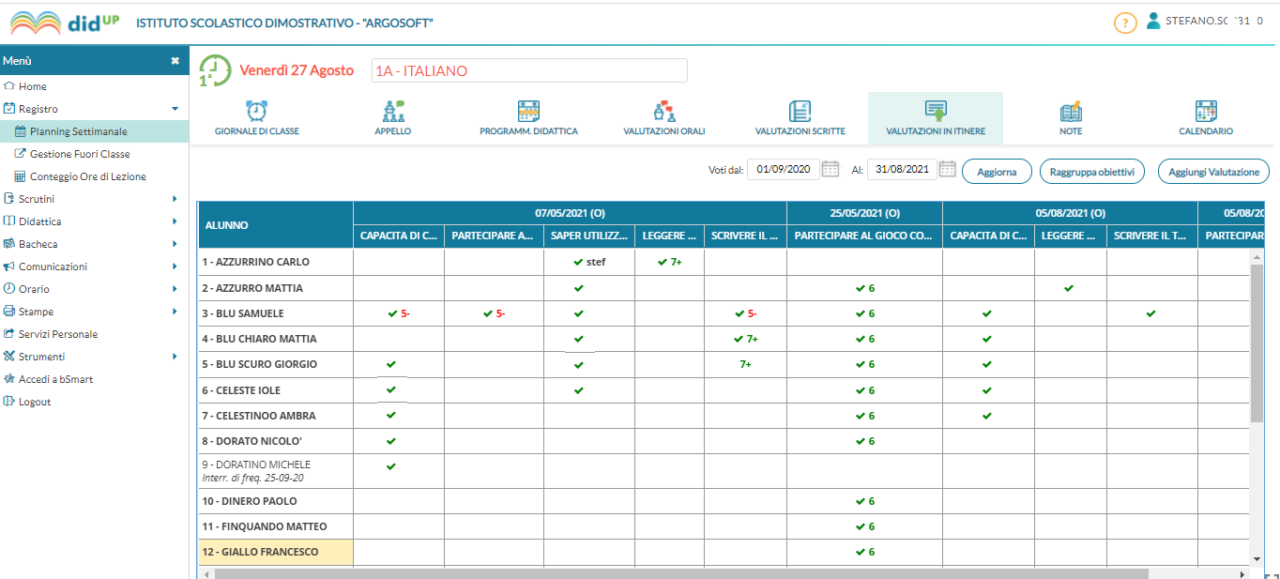Select the Valutazioni Orali icon
The width and height of the screenshot is (1280, 579).
click(x=664, y=111)
